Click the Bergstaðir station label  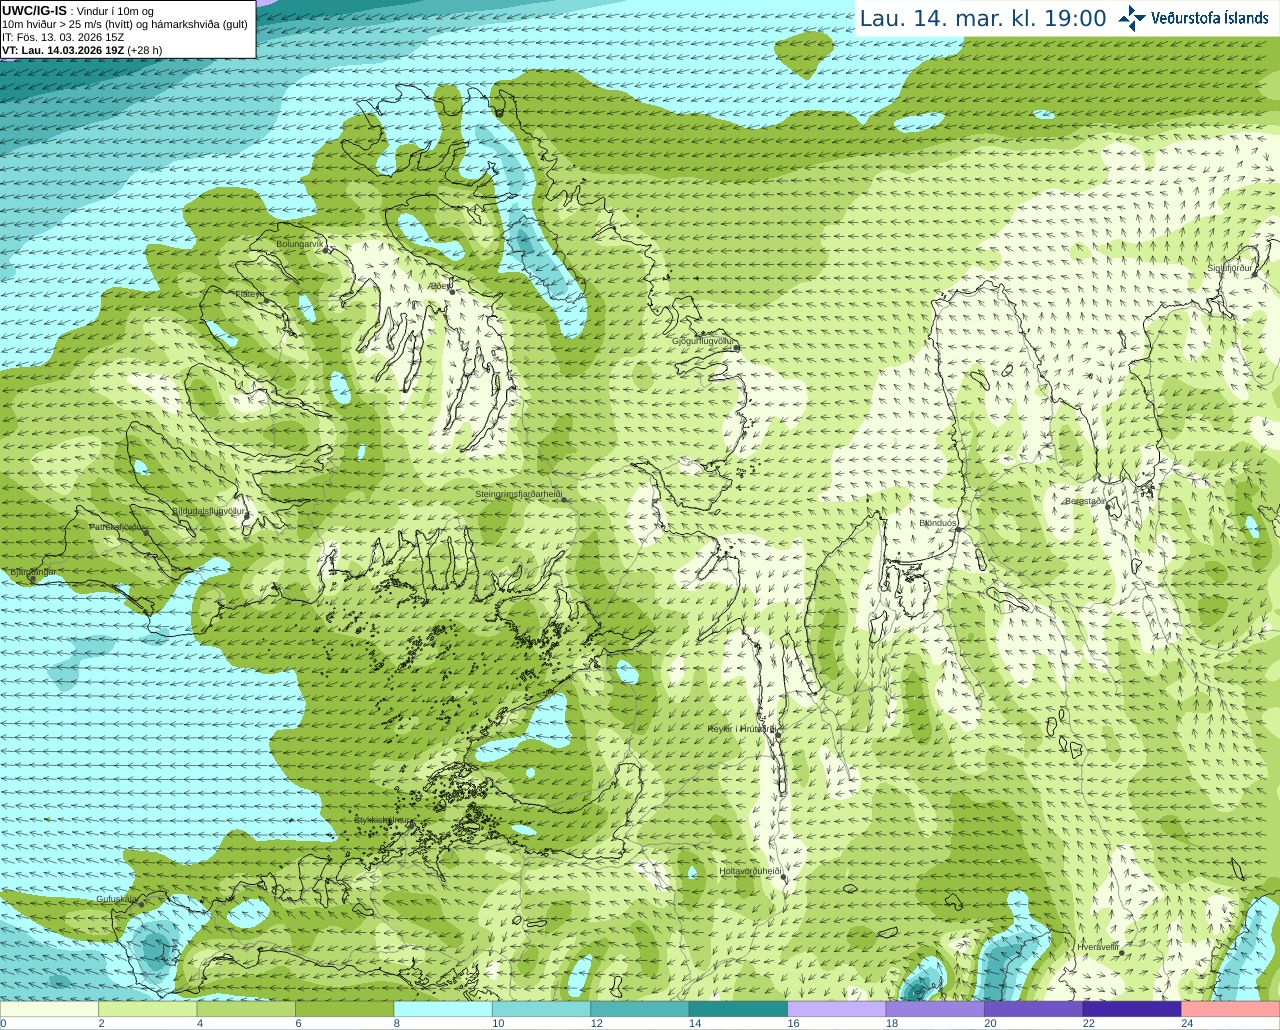pos(1084,501)
